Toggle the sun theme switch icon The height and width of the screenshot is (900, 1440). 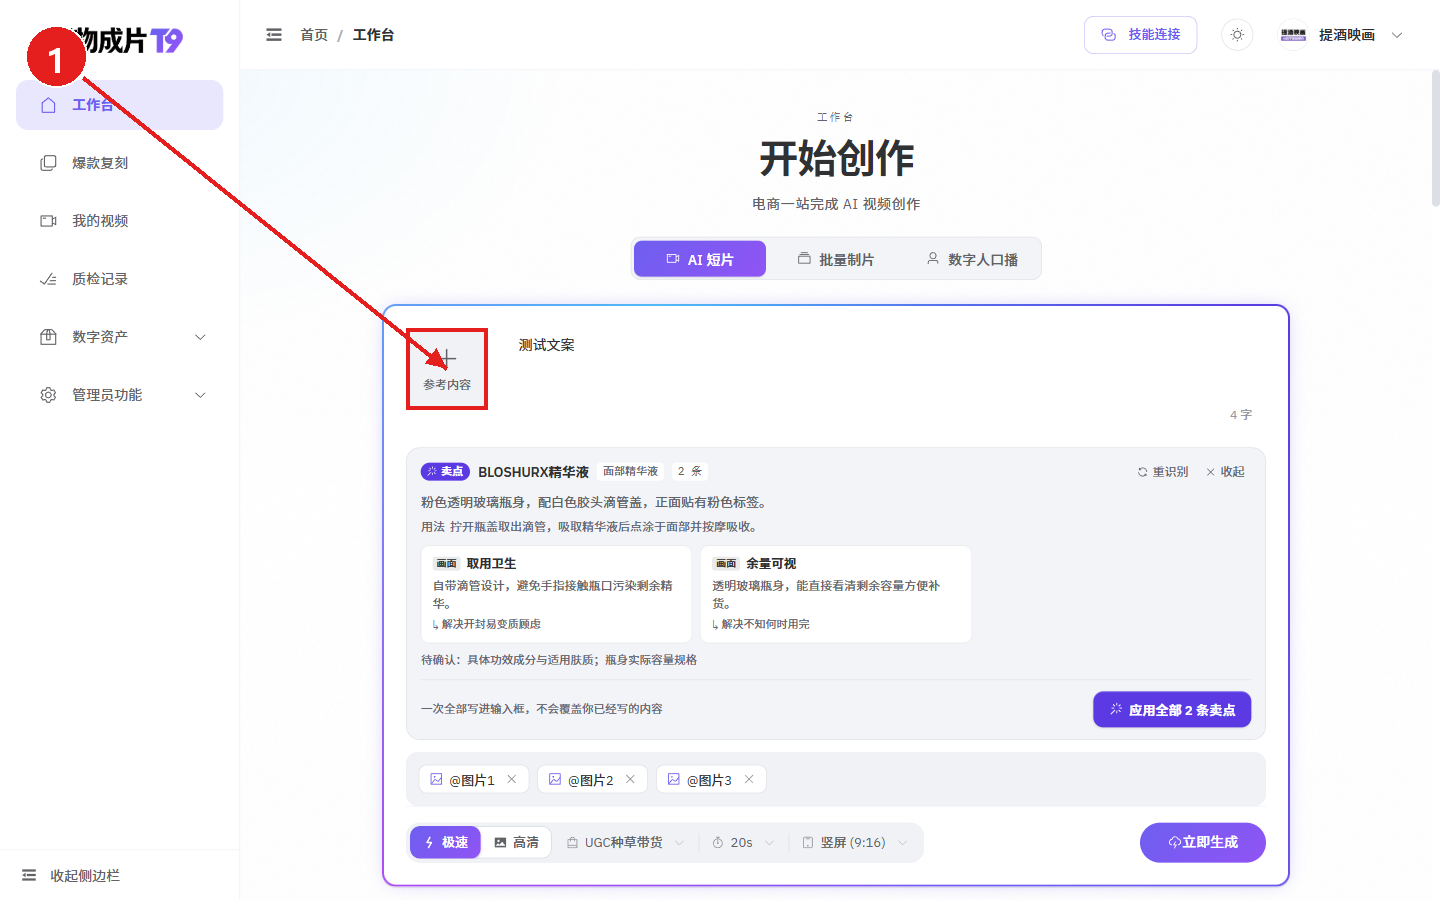point(1237,35)
